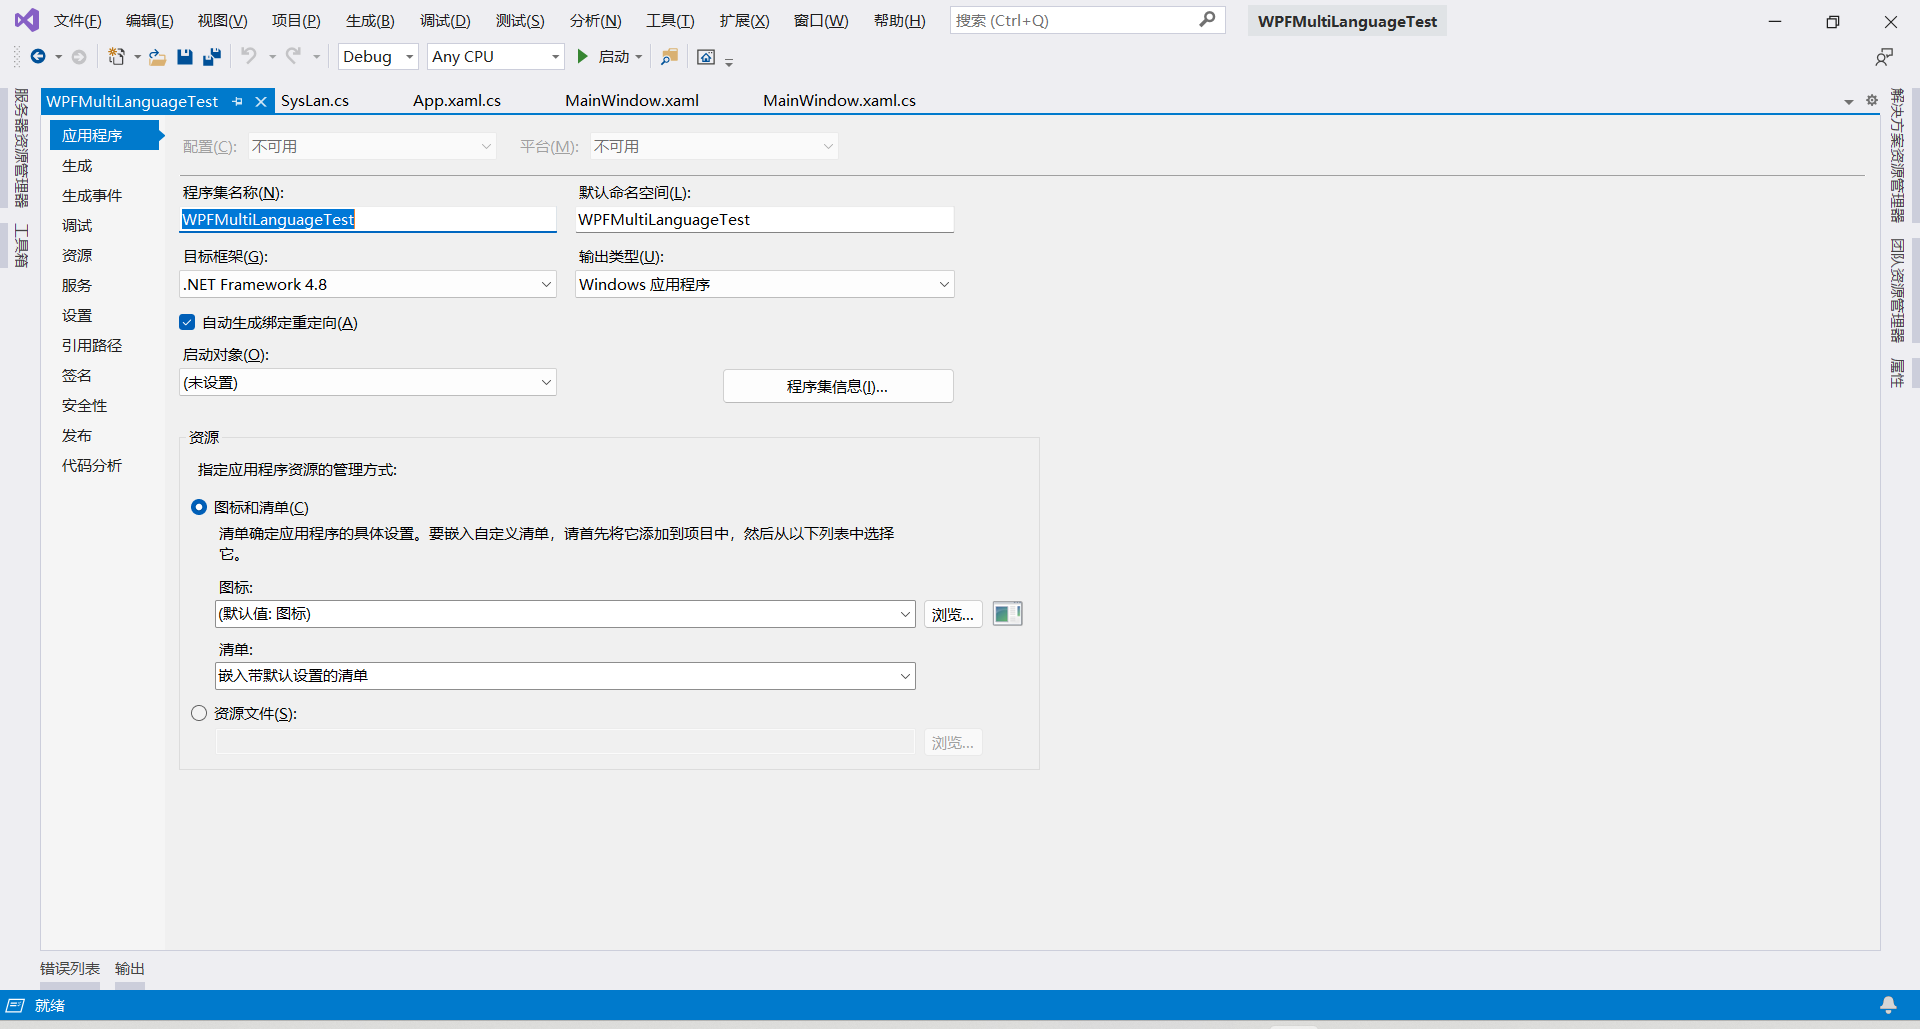This screenshot has width=1920, height=1029.
Task: Click the Visual Studio logo icon
Action: click(x=27, y=20)
